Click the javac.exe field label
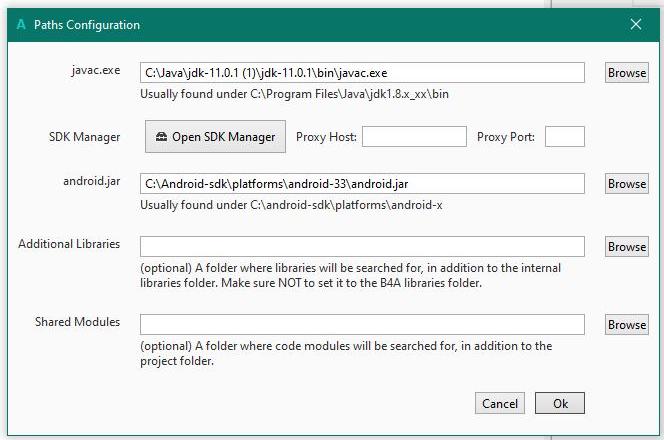The image size is (664, 440). pos(91,71)
